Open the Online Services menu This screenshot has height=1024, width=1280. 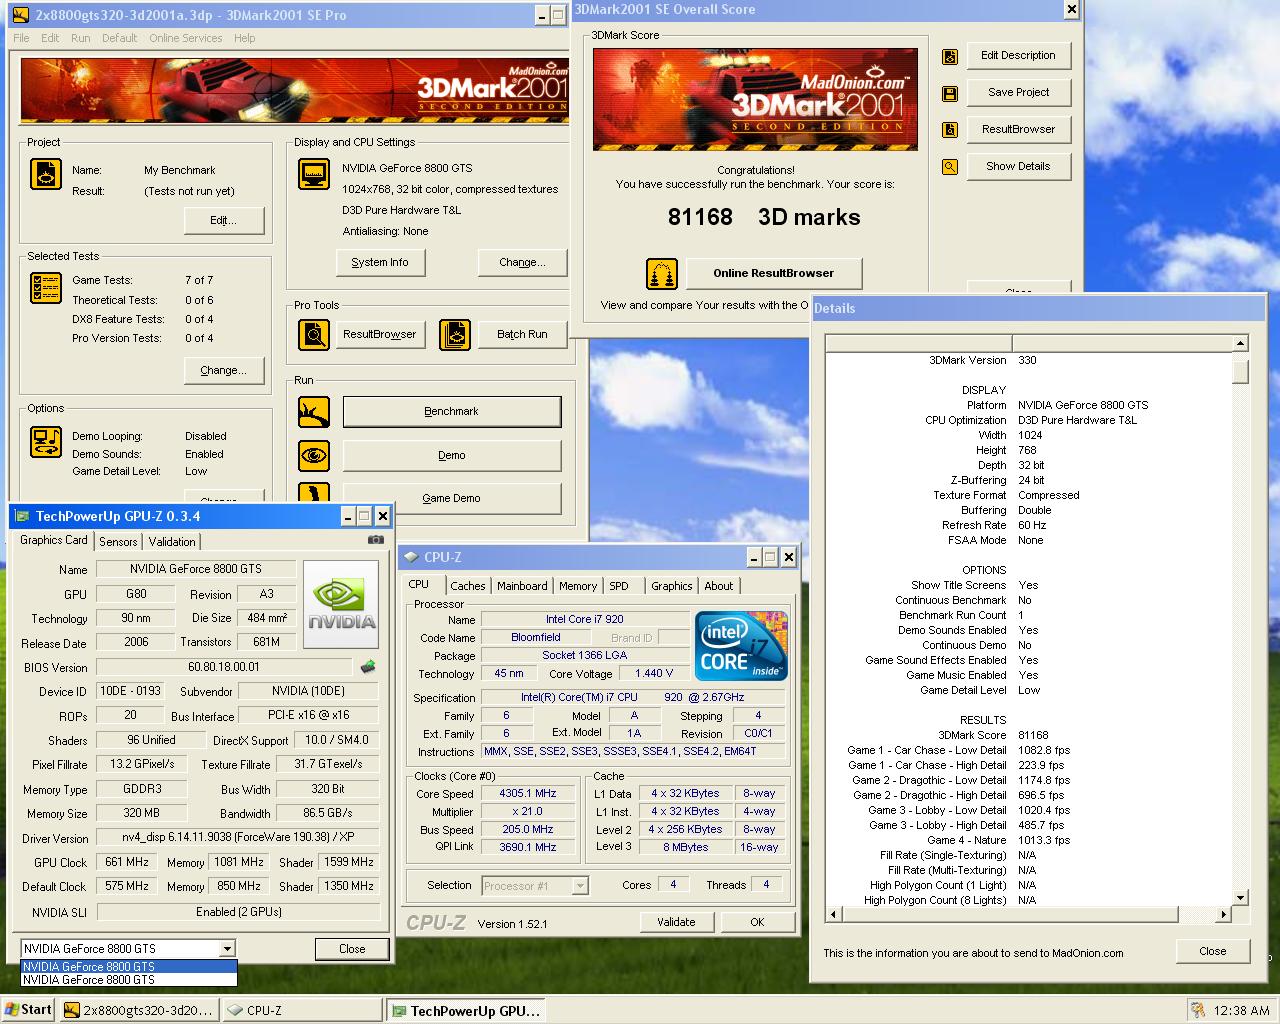186,38
